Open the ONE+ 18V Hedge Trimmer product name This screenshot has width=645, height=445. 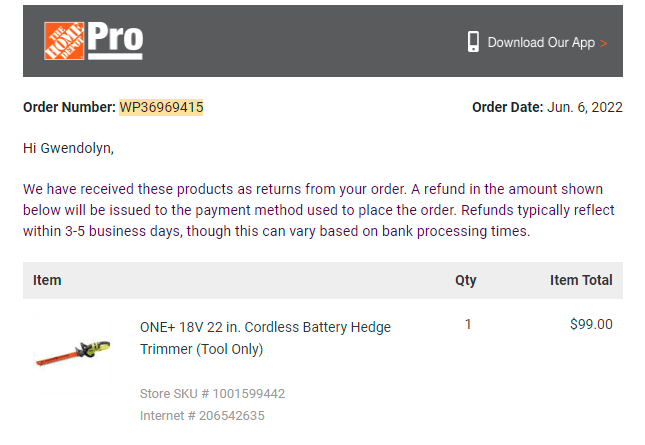tap(265, 338)
